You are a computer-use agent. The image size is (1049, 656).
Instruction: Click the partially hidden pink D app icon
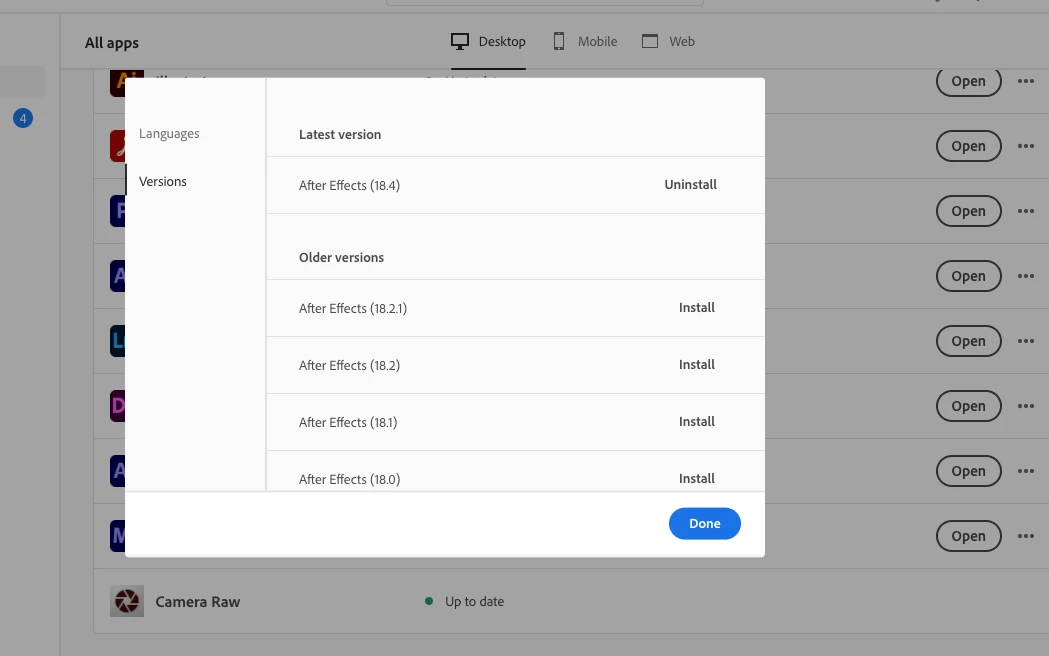[x=118, y=405]
